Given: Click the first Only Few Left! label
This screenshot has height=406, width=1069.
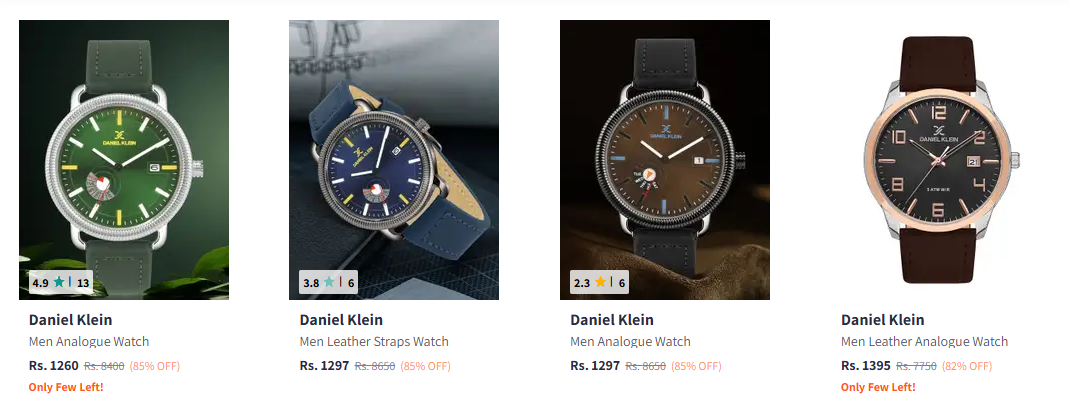Looking at the screenshot, I should pyautogui.click(x=66, y=387).
